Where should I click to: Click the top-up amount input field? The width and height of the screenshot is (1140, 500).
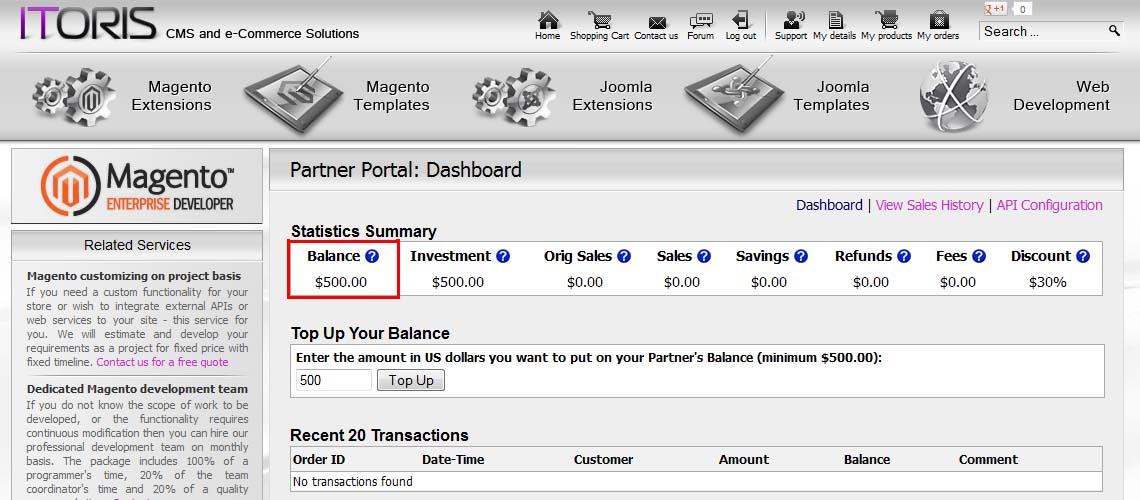pyautogui.click(x=334, y=380)
